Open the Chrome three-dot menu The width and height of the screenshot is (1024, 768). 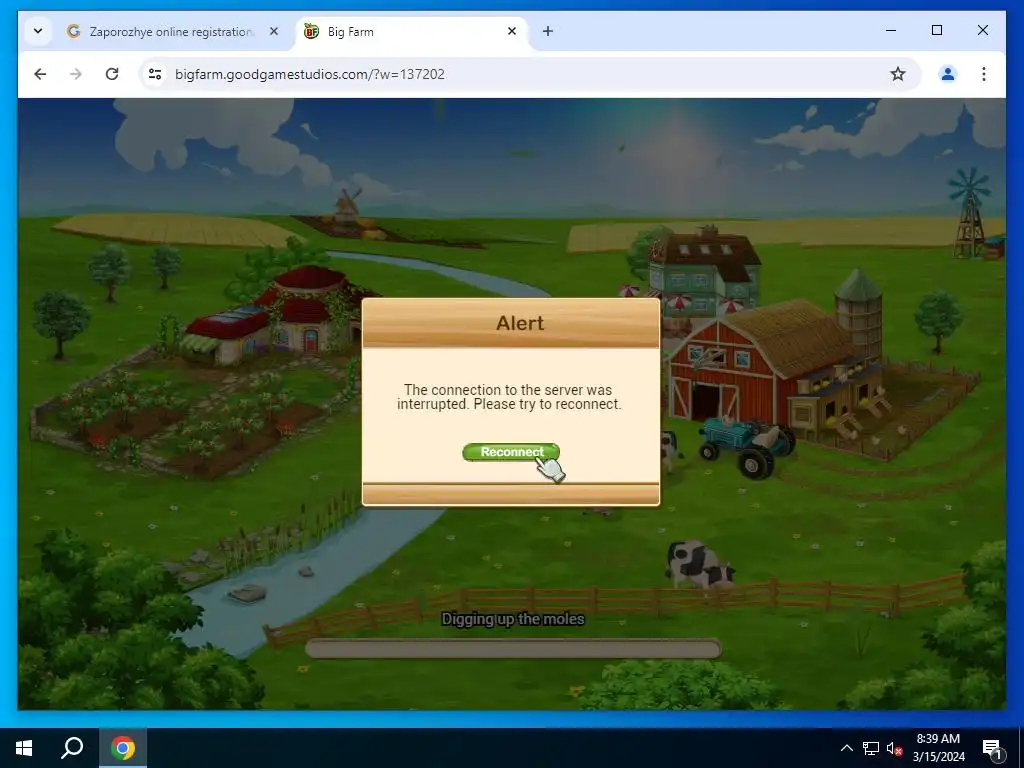(984, 74)
